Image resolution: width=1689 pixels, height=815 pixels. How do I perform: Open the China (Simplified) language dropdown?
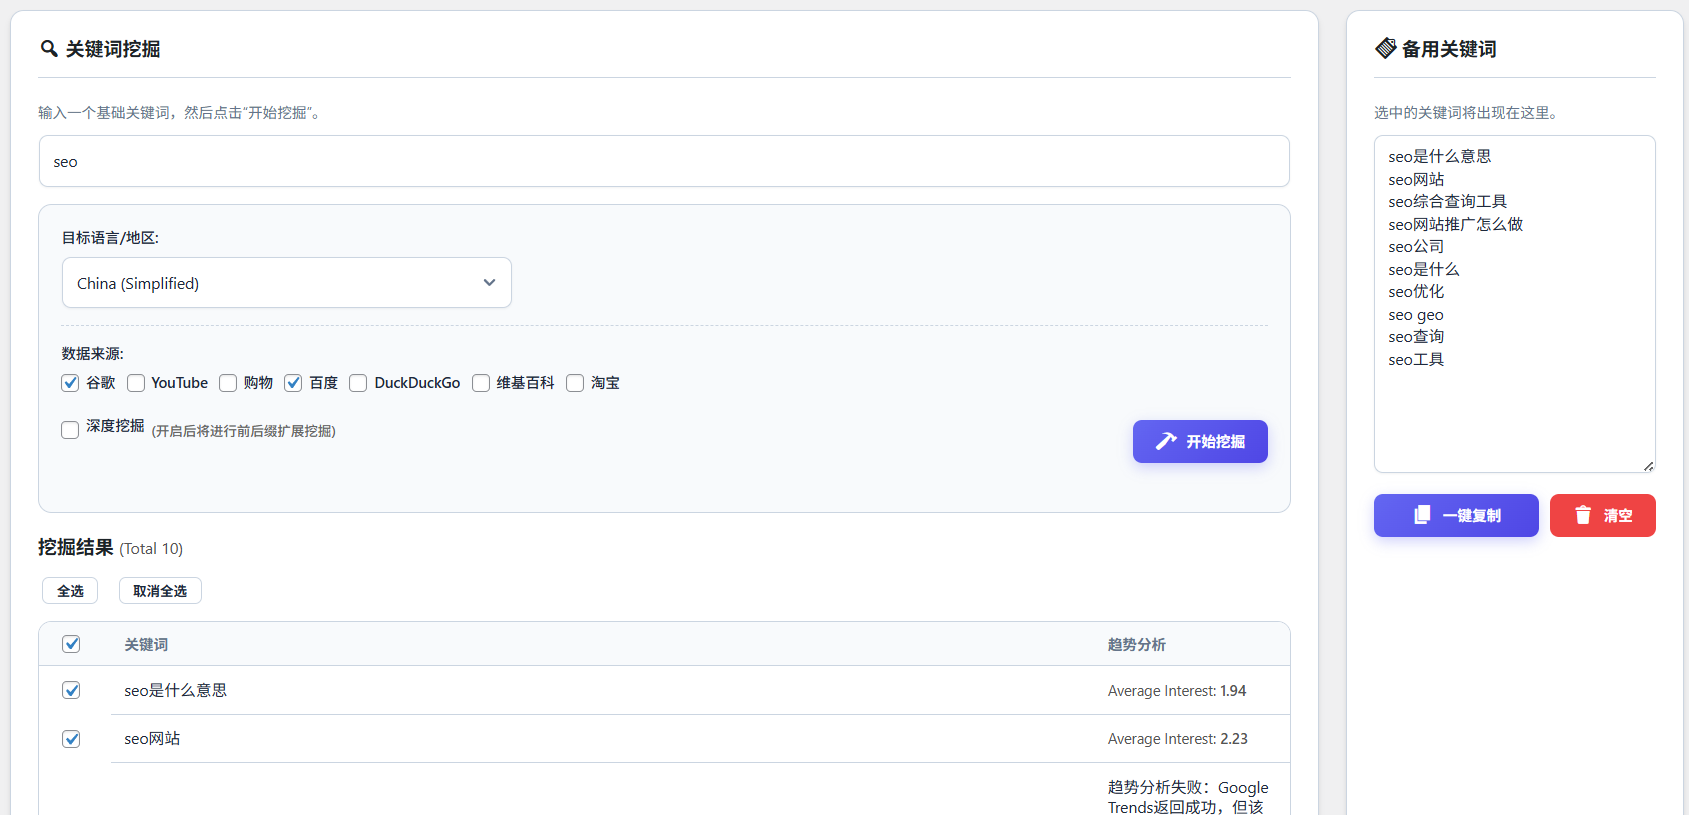coord(286,283)
